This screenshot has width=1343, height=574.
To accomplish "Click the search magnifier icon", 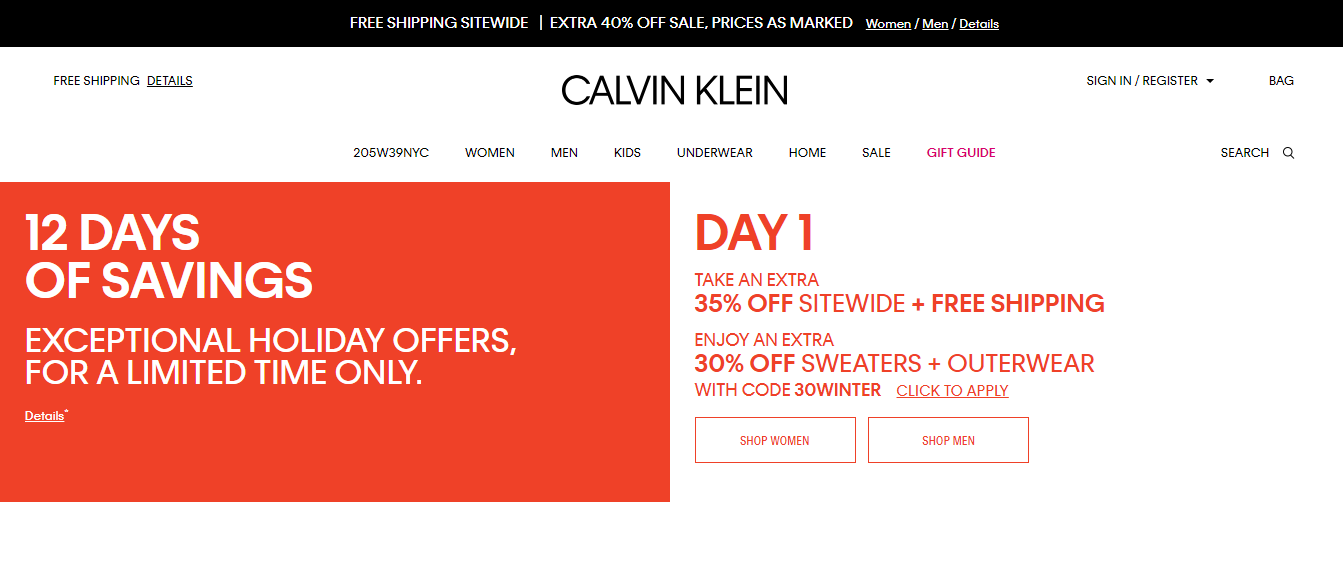I will point(1288,153).
